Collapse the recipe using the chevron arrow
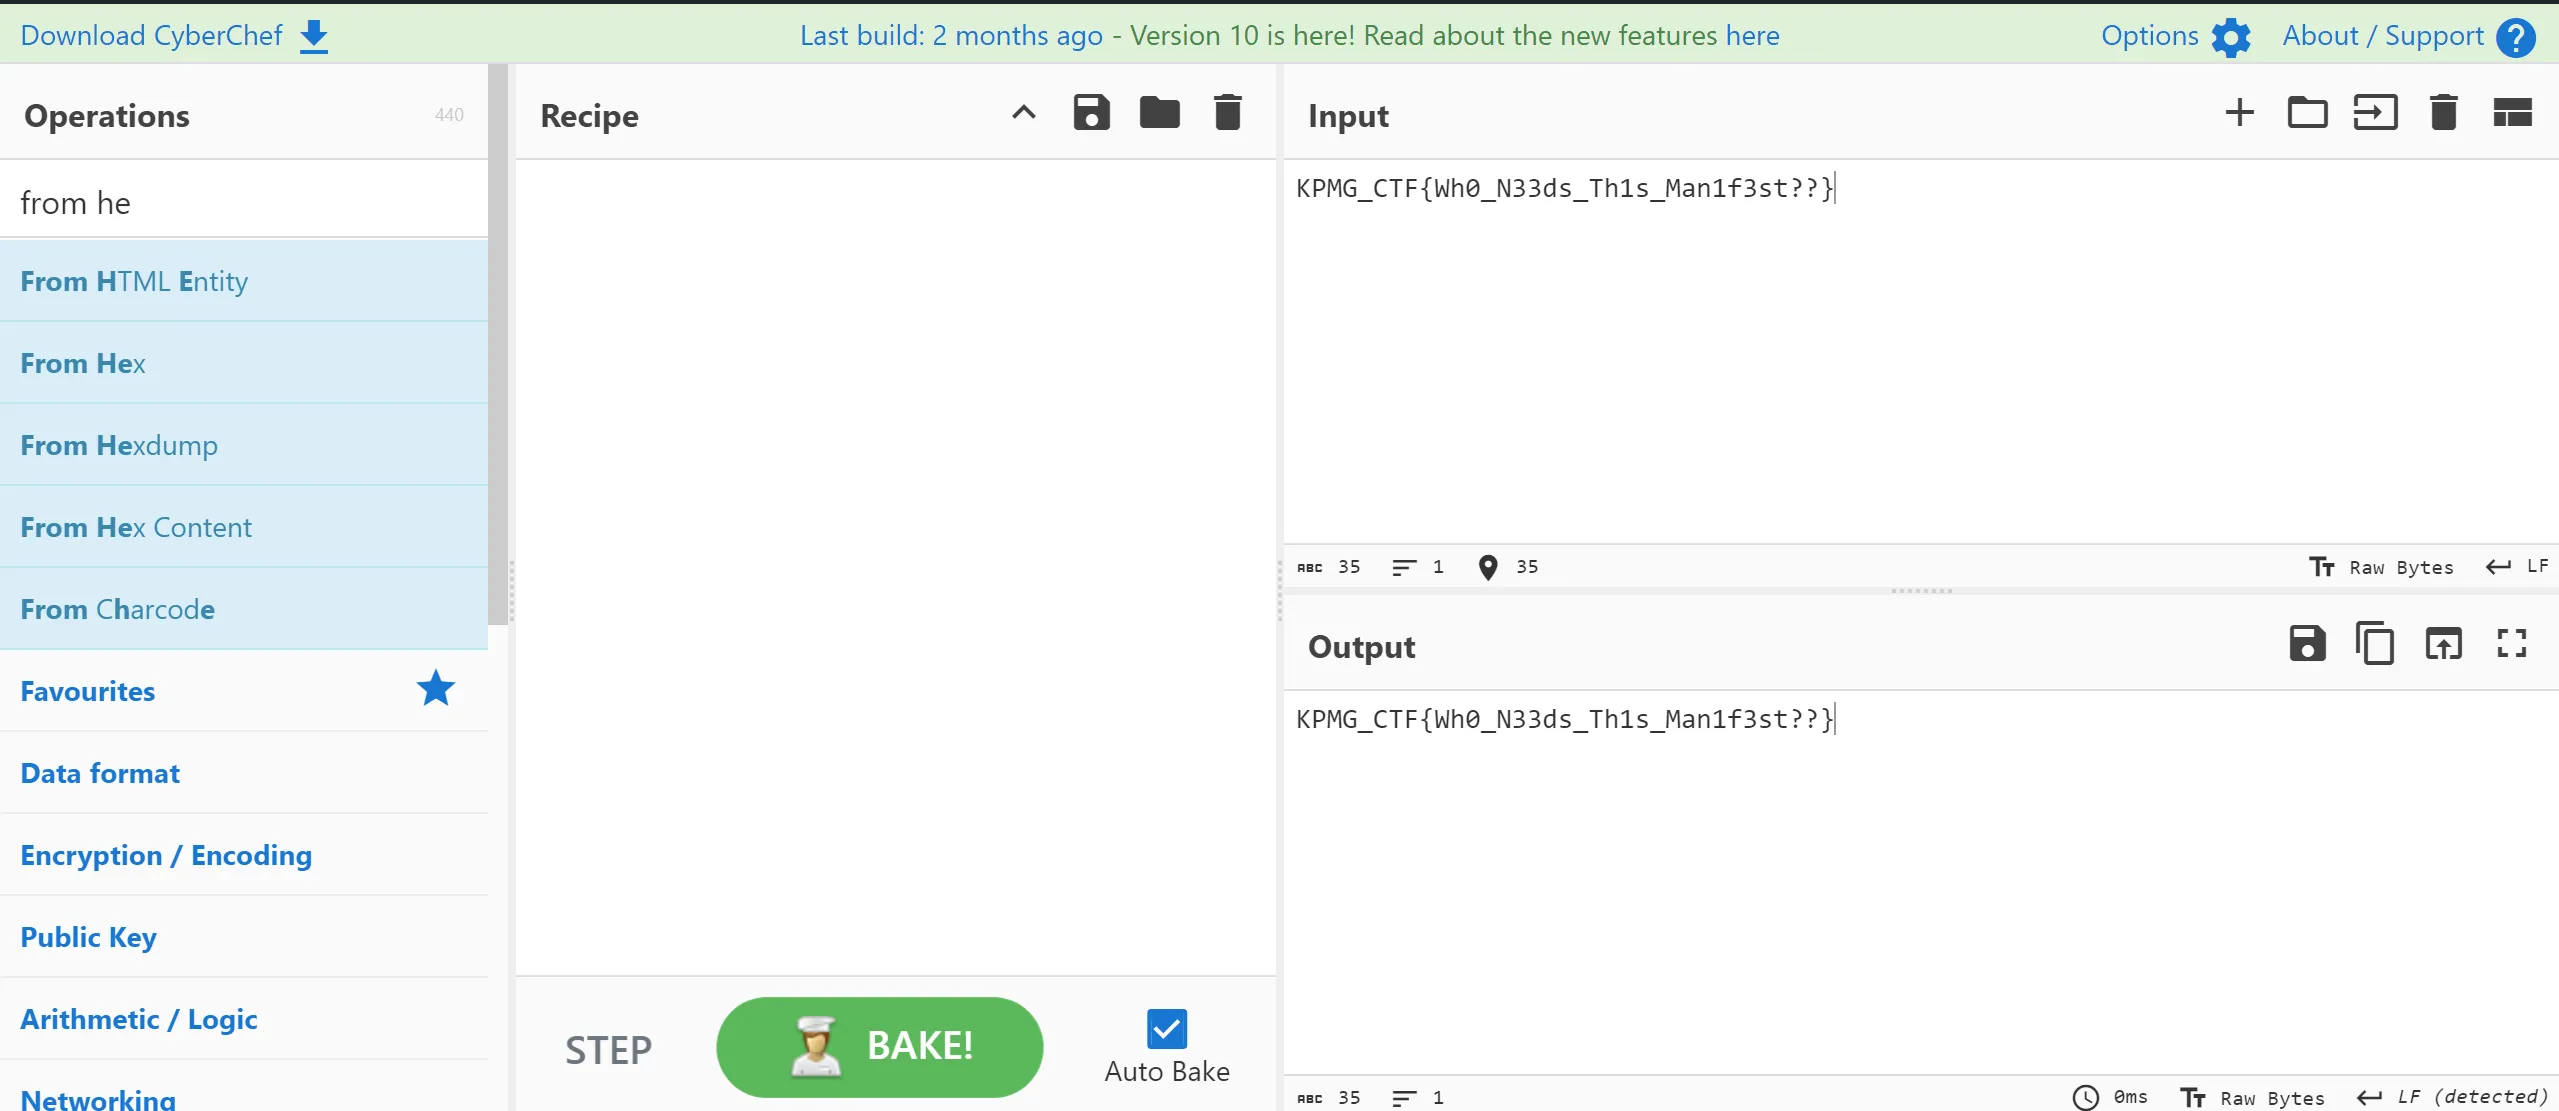This screenshot has width=2559, height=1111. pyautogui.click(x=1023, y=113)
